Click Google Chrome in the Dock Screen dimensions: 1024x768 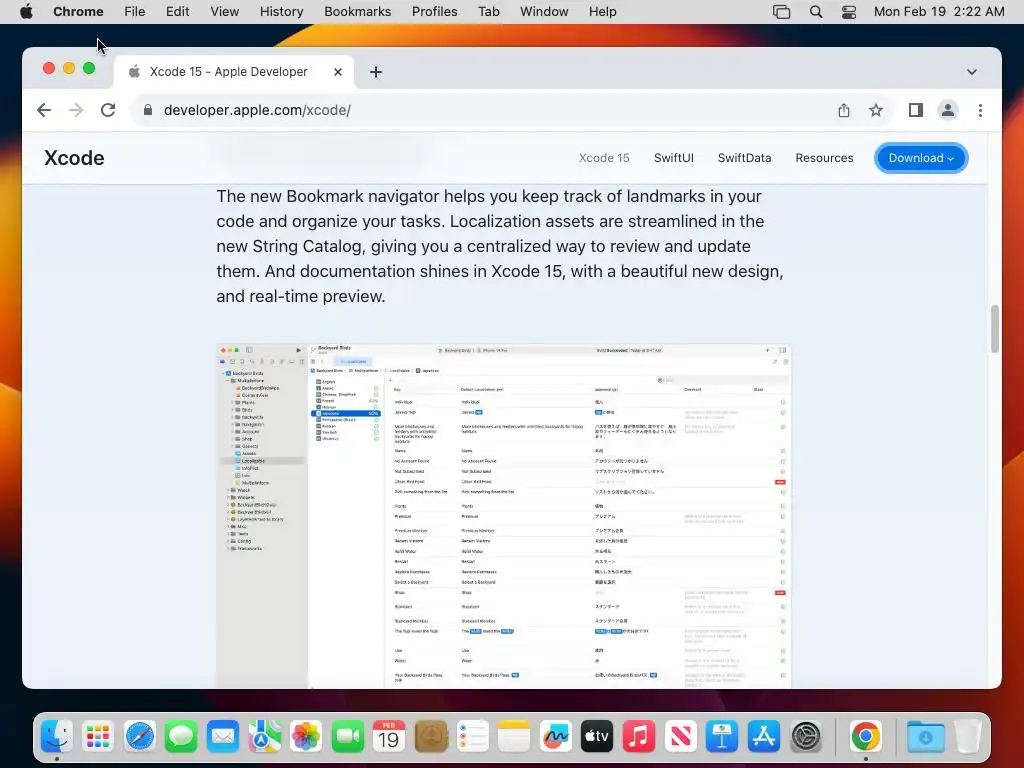pos(865,737)
